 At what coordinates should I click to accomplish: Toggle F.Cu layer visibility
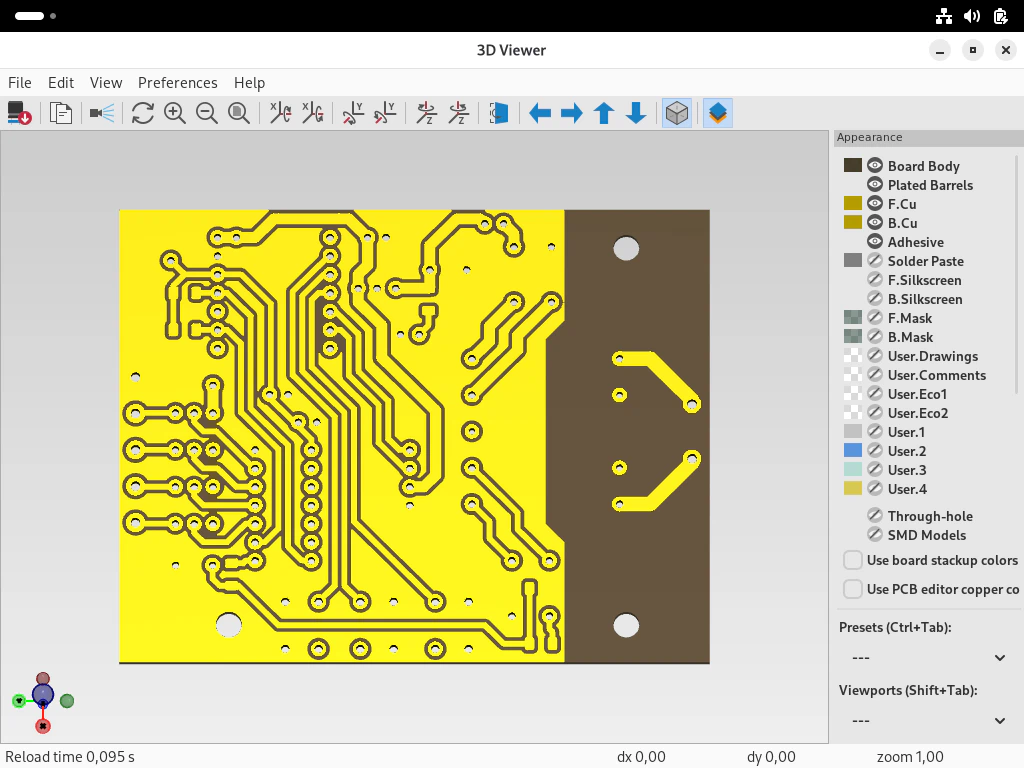(874, 203)
